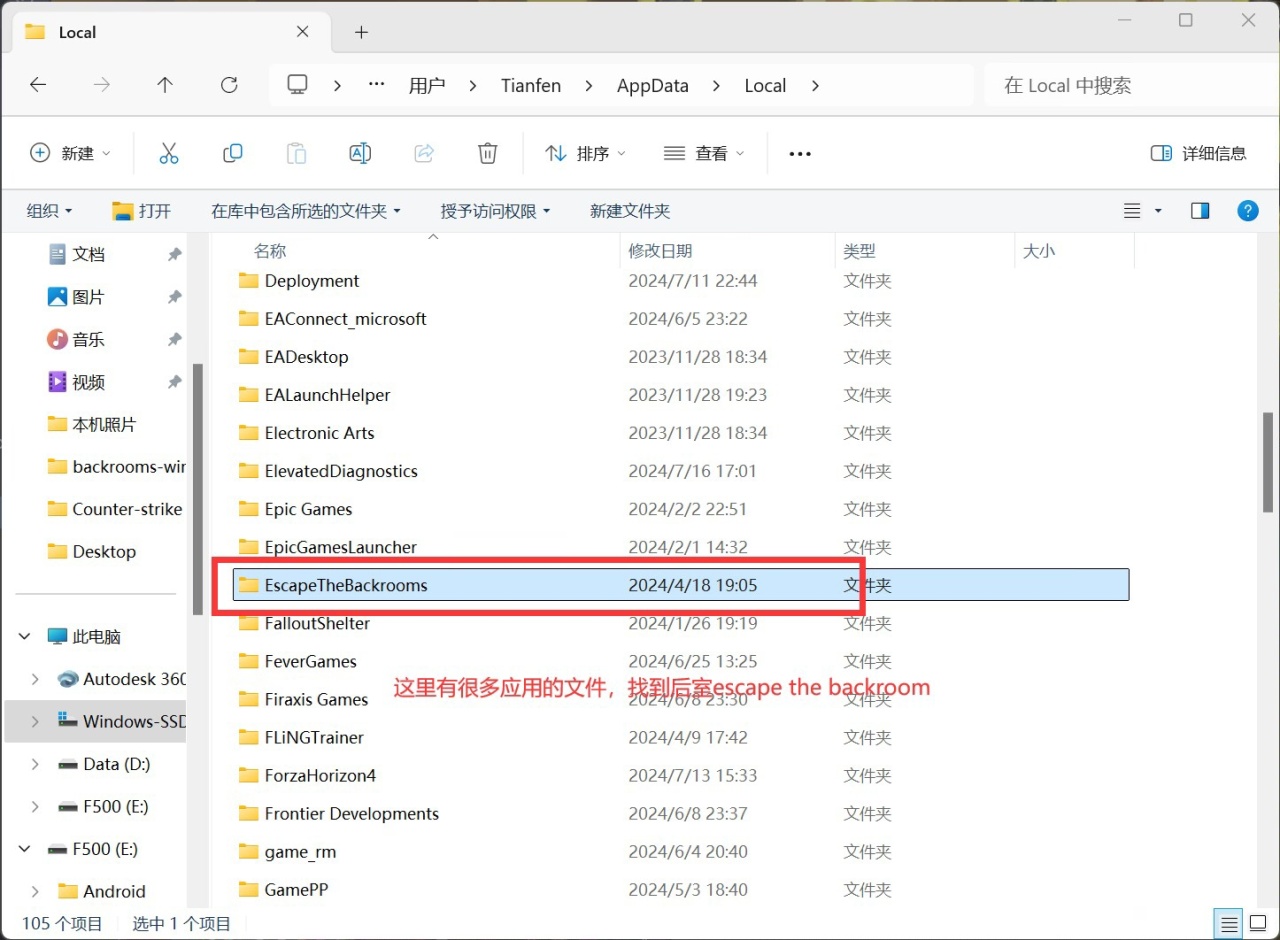
Task: Sort by the 名称 column header
Action: tap(270, 251)
